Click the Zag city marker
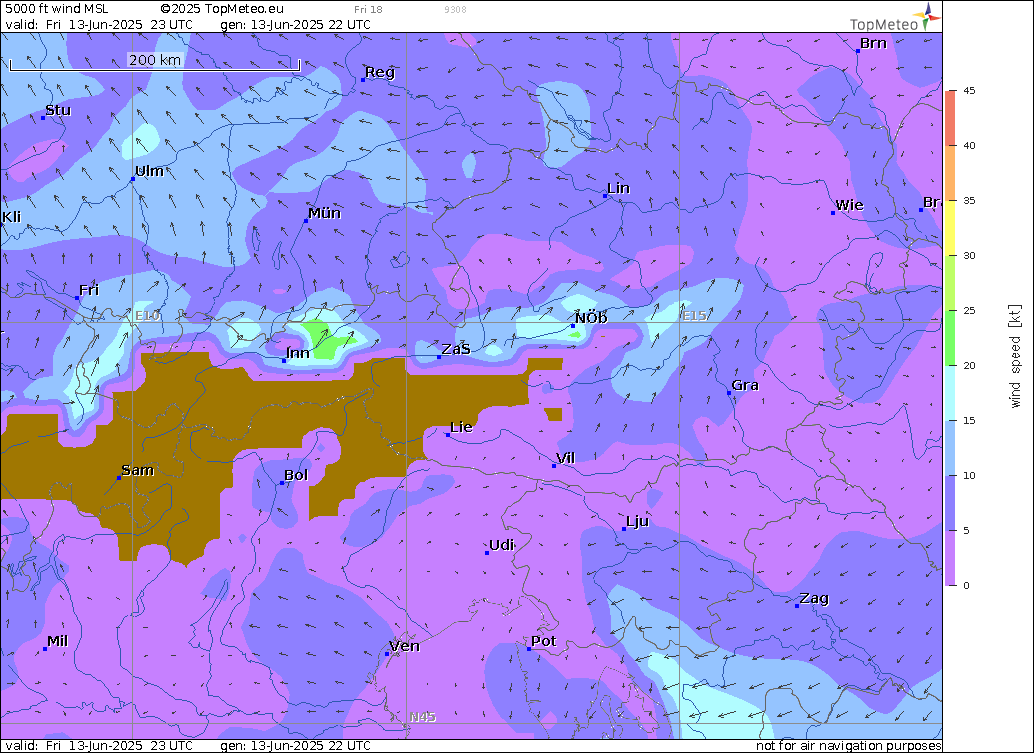1034x753 pixels. click(x=797, y=605)
